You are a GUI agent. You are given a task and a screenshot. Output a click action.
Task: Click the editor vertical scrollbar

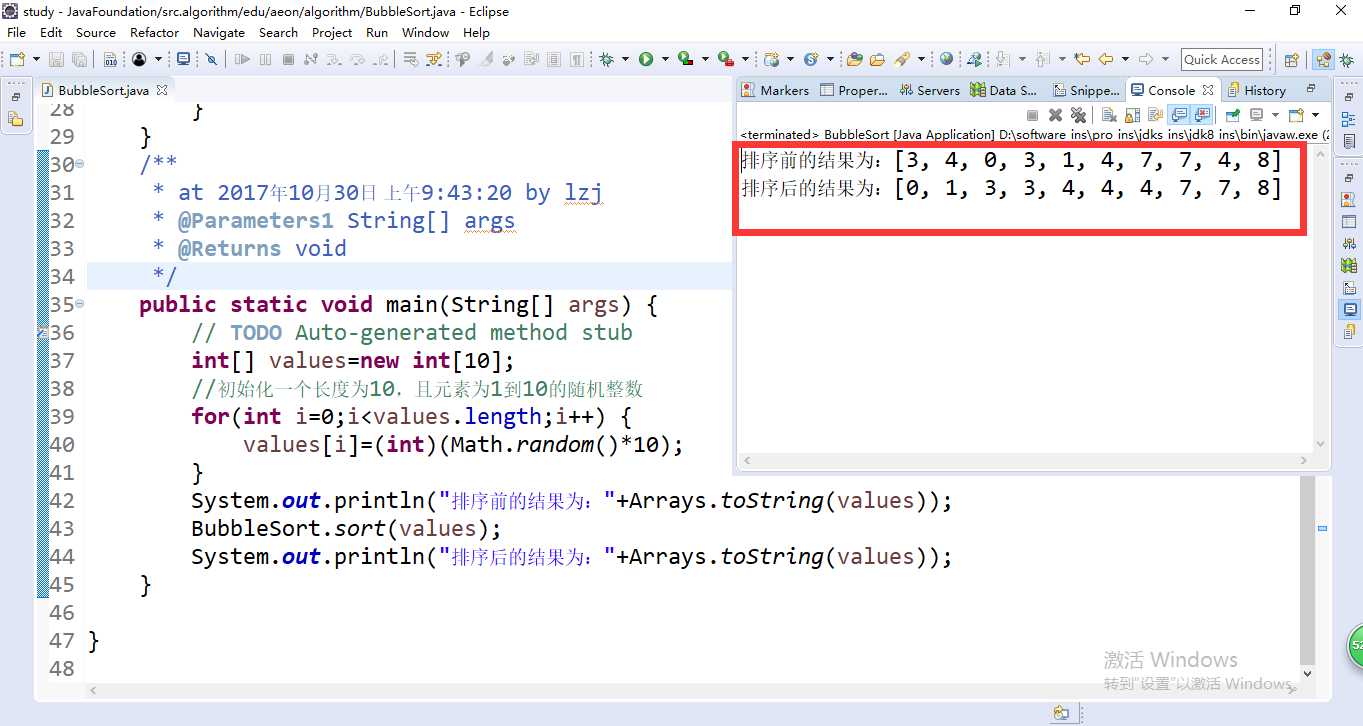[x=1308, y=570]
